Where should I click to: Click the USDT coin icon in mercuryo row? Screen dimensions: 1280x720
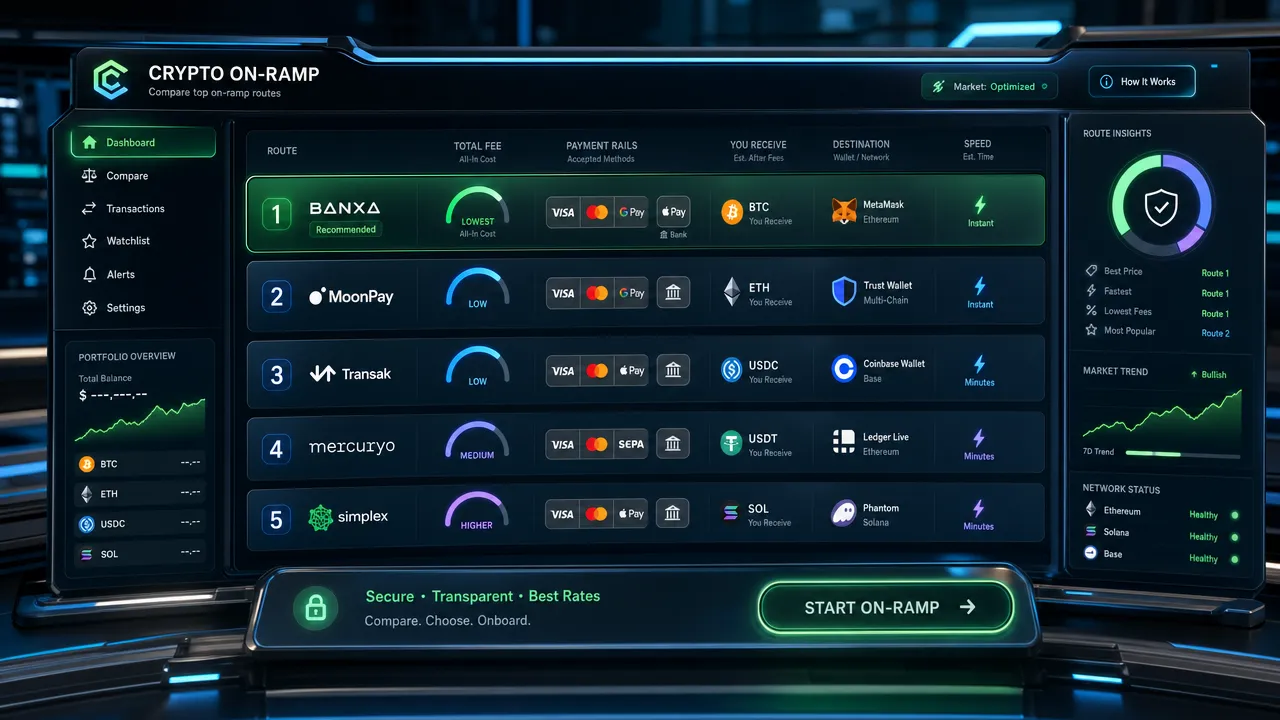tap(732, 443)
